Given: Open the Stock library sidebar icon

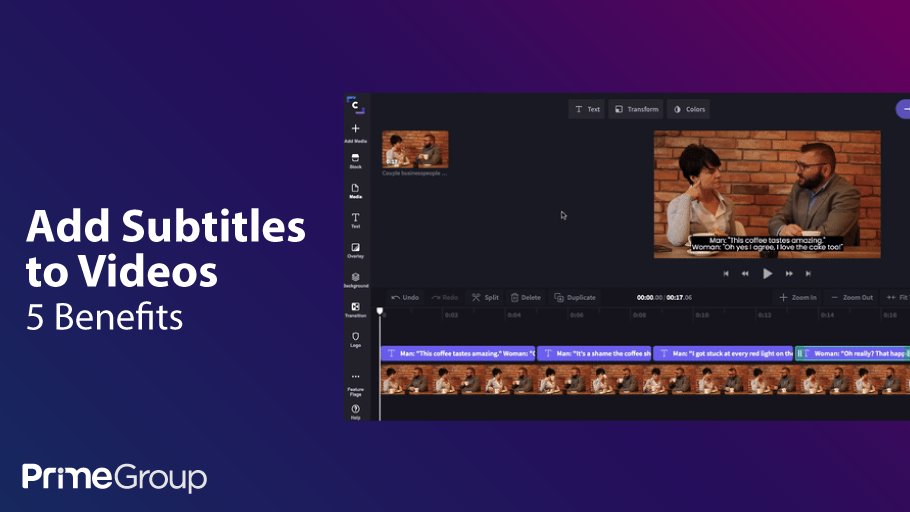Looking at the screenshot, I should tap(356, 161).
